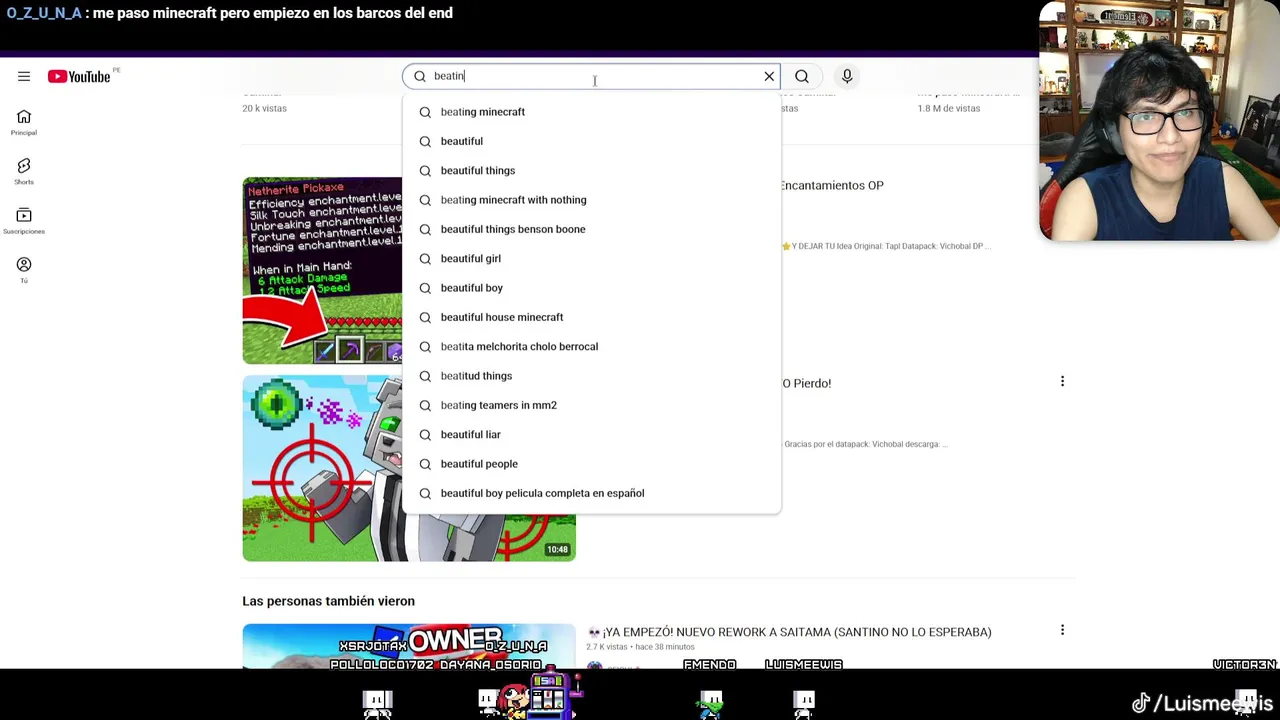This screenshot has height=720, width=1280.
Task: Open the YouTube hamburger guide menu
Action: pos(24,76)
